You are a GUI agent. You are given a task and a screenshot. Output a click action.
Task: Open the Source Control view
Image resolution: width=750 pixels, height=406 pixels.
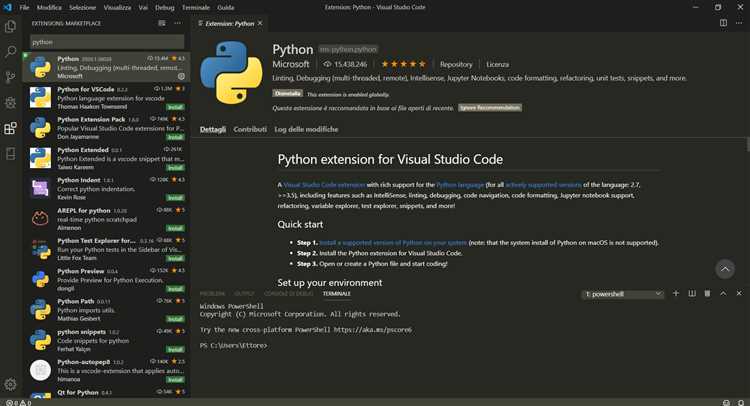coord(10,77)
